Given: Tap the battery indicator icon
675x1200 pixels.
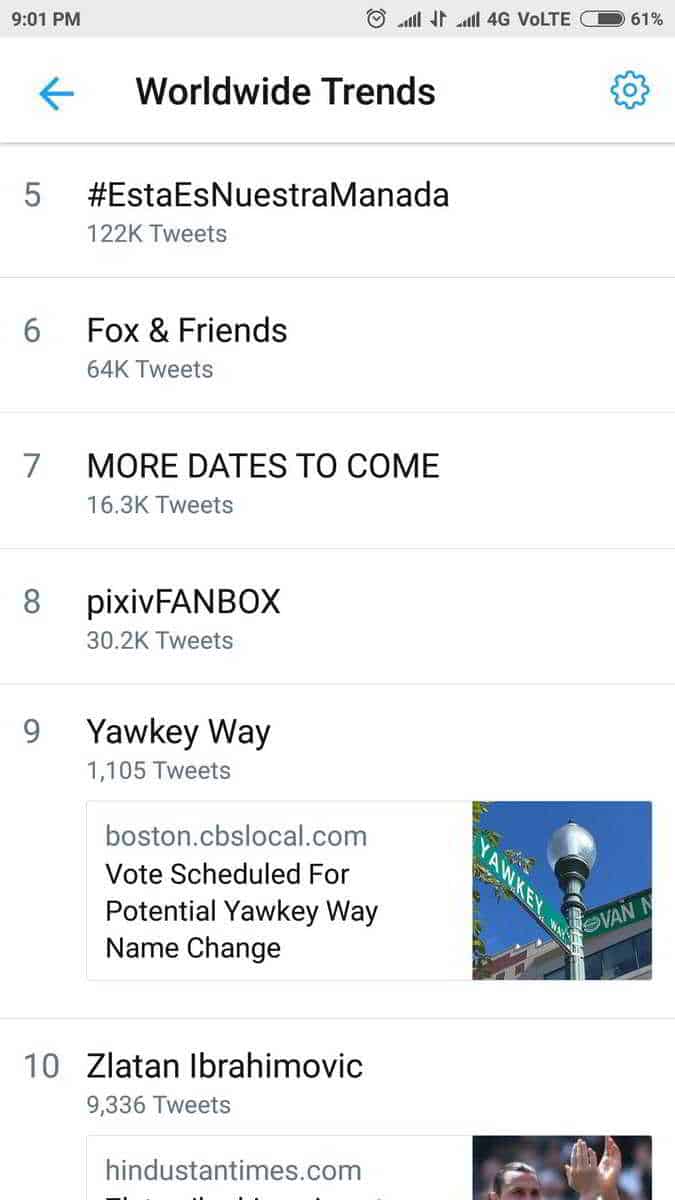Looking at the screenshot, I should (601, 19).
